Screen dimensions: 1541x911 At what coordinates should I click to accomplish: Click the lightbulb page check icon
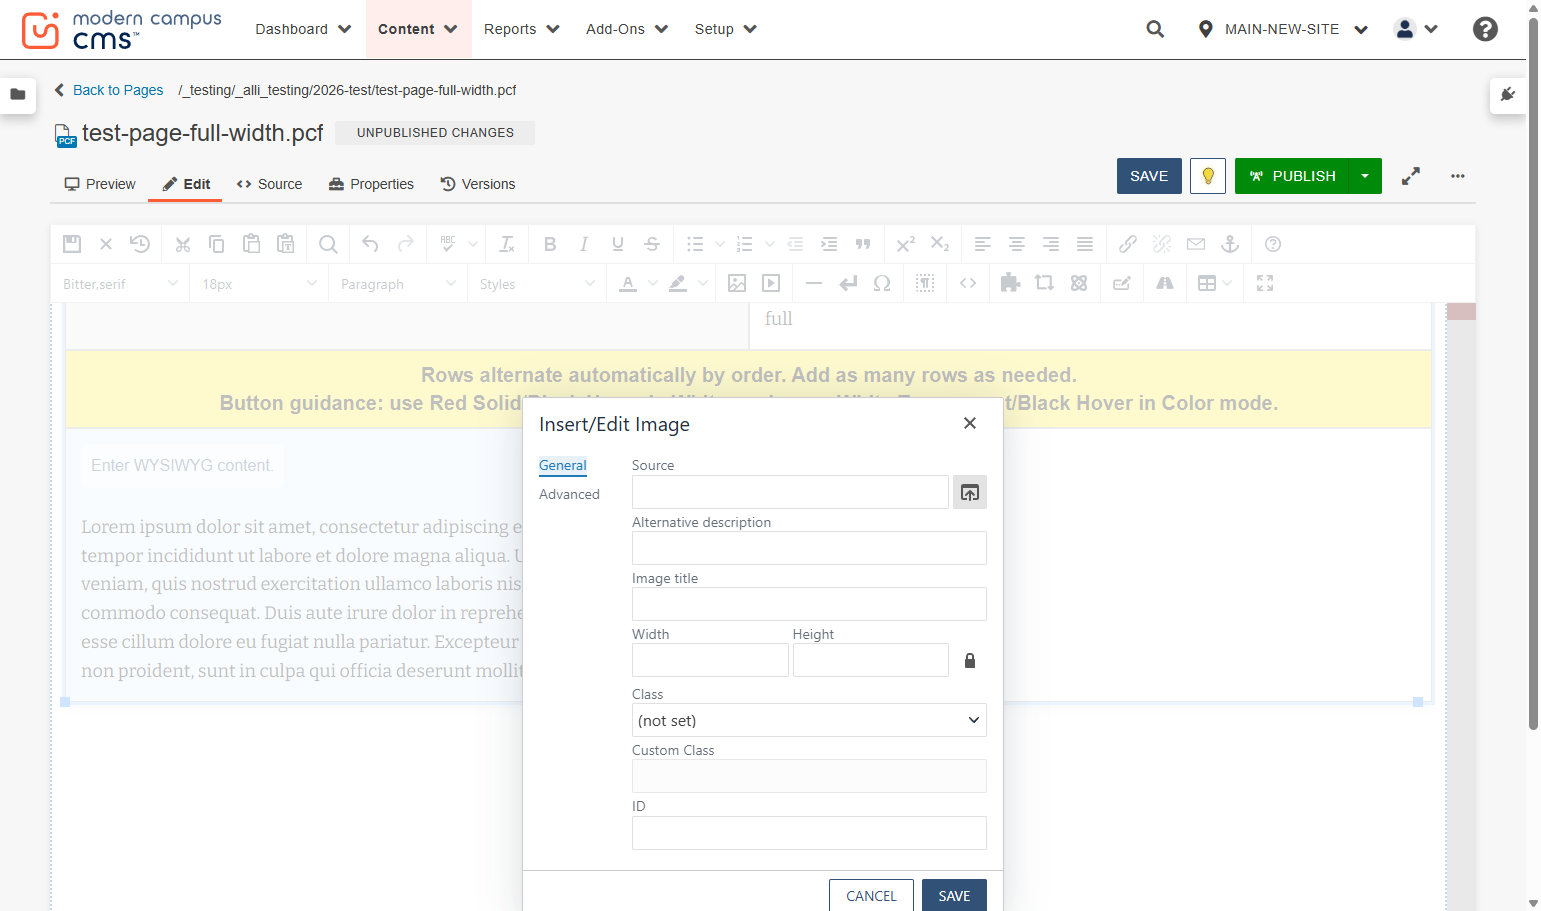pos(1208,176)
